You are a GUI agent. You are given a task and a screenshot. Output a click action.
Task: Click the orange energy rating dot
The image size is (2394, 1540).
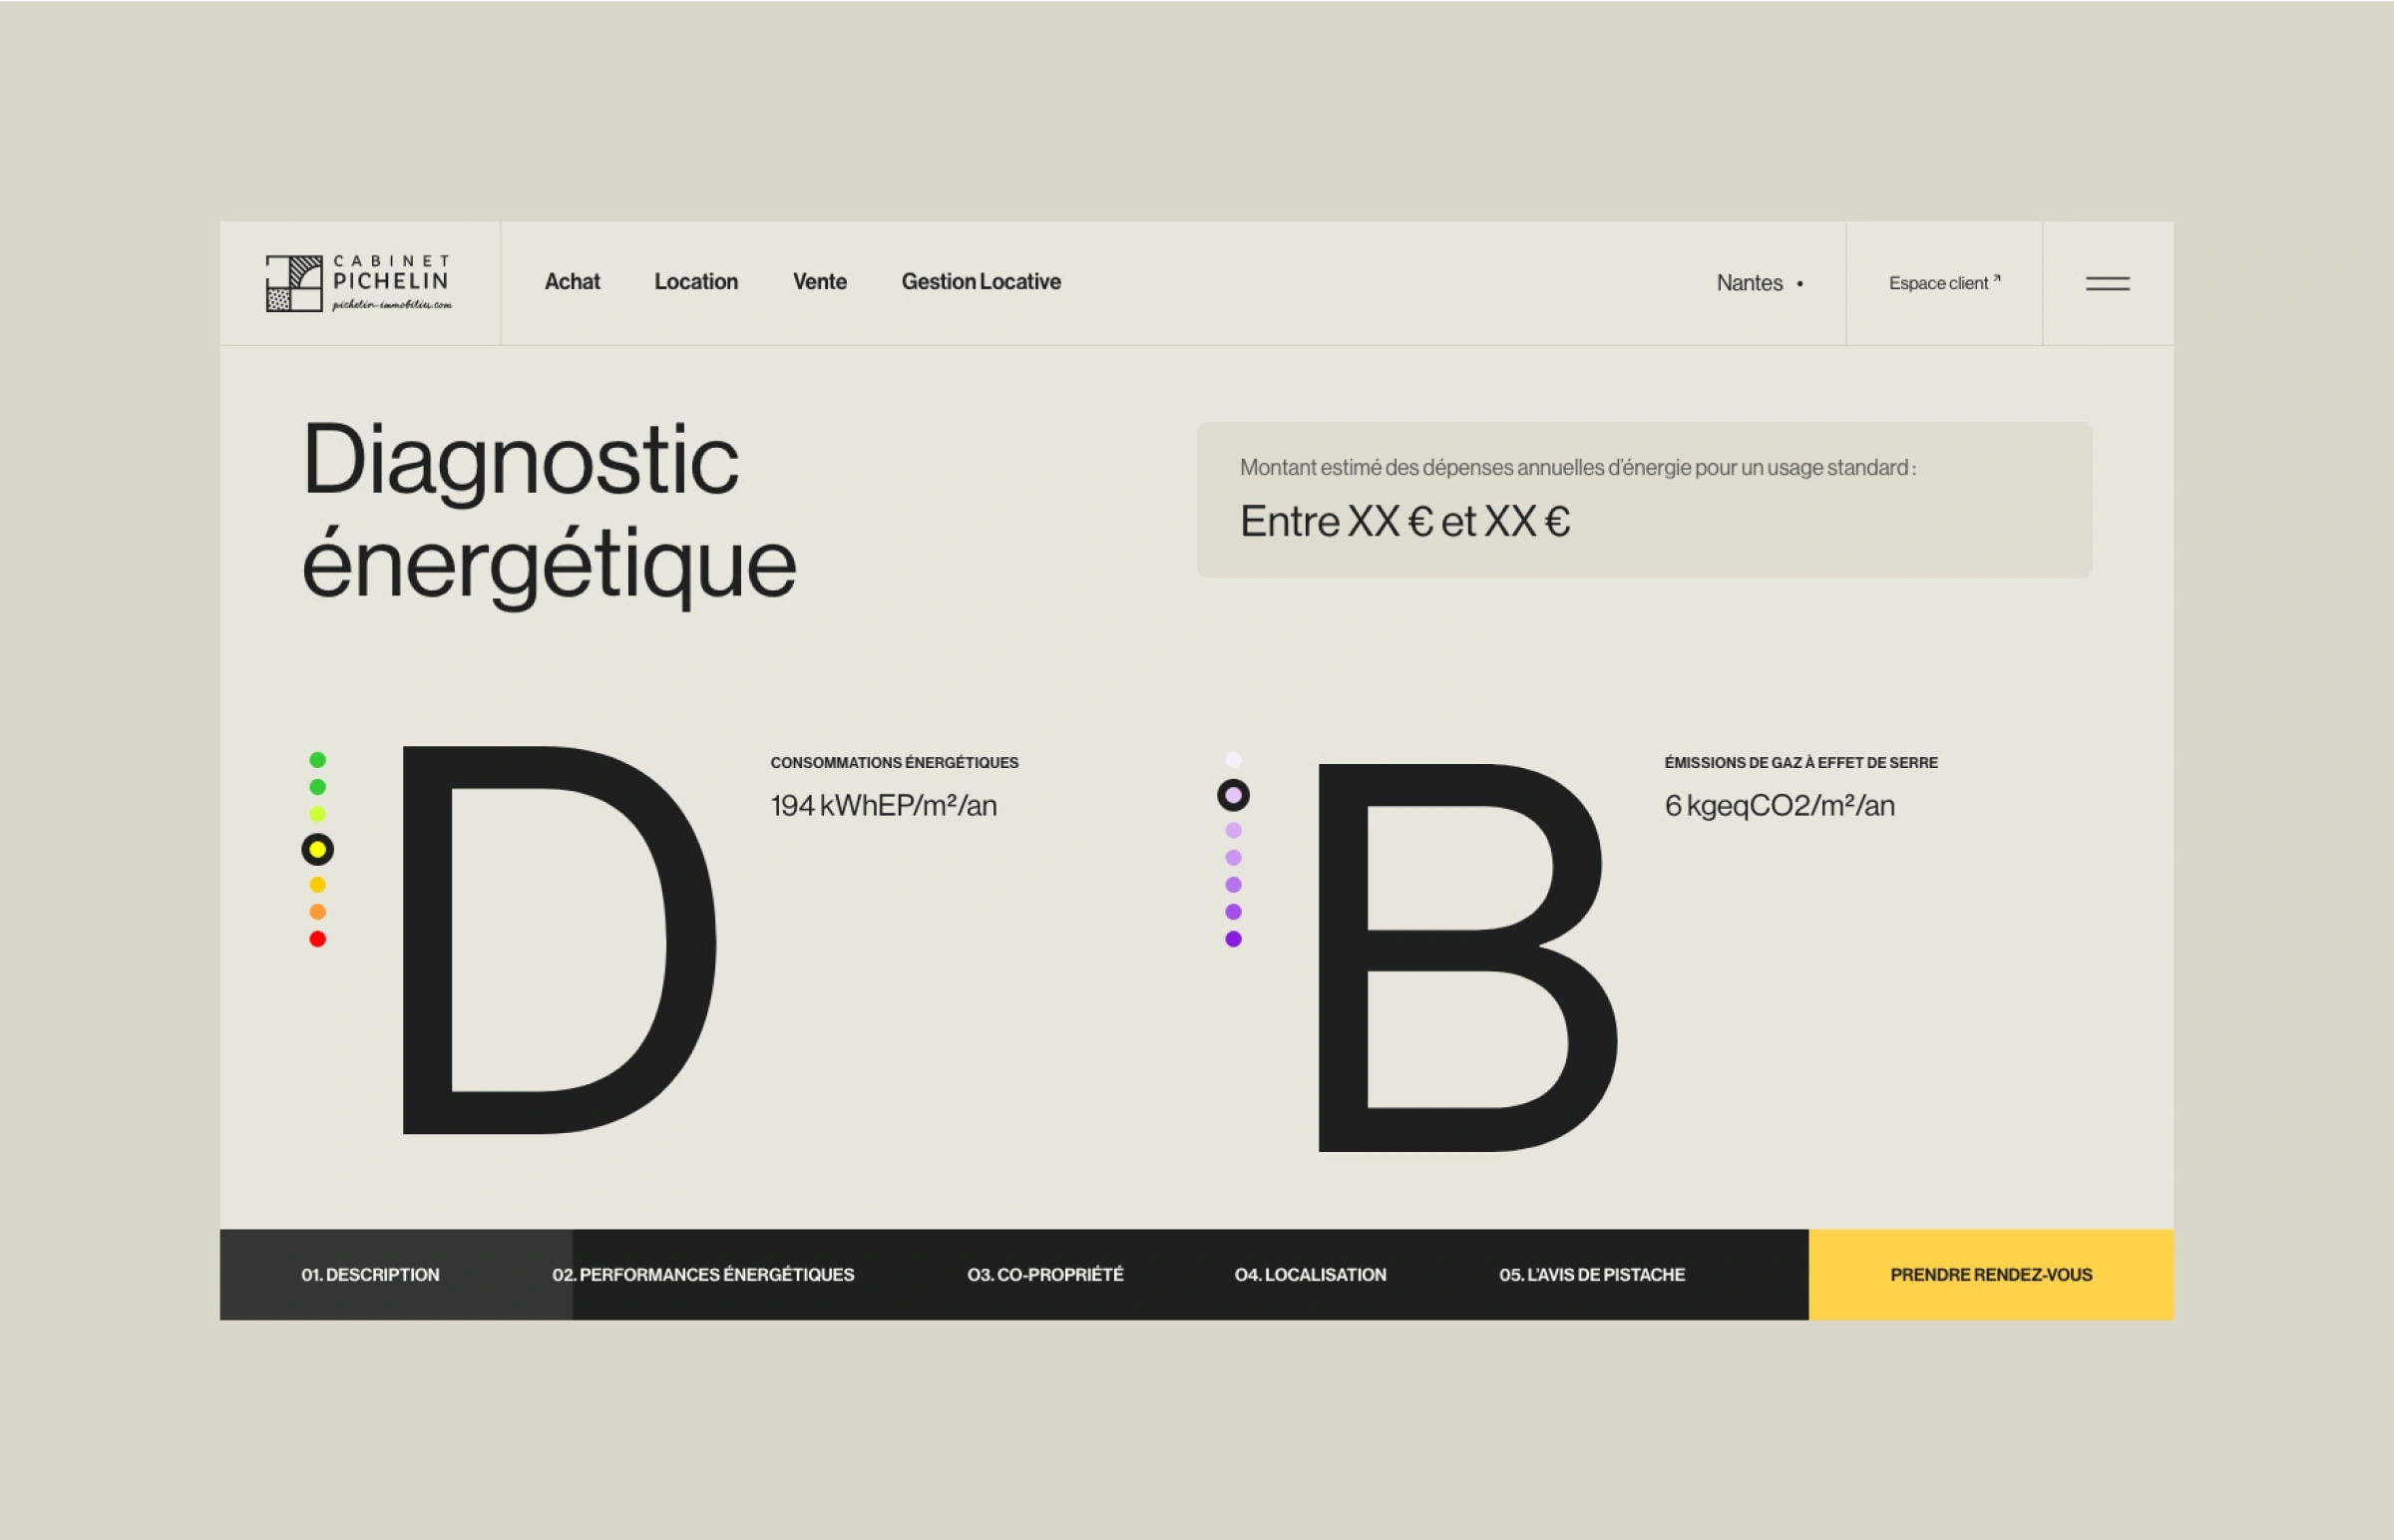tap(317, 912)
